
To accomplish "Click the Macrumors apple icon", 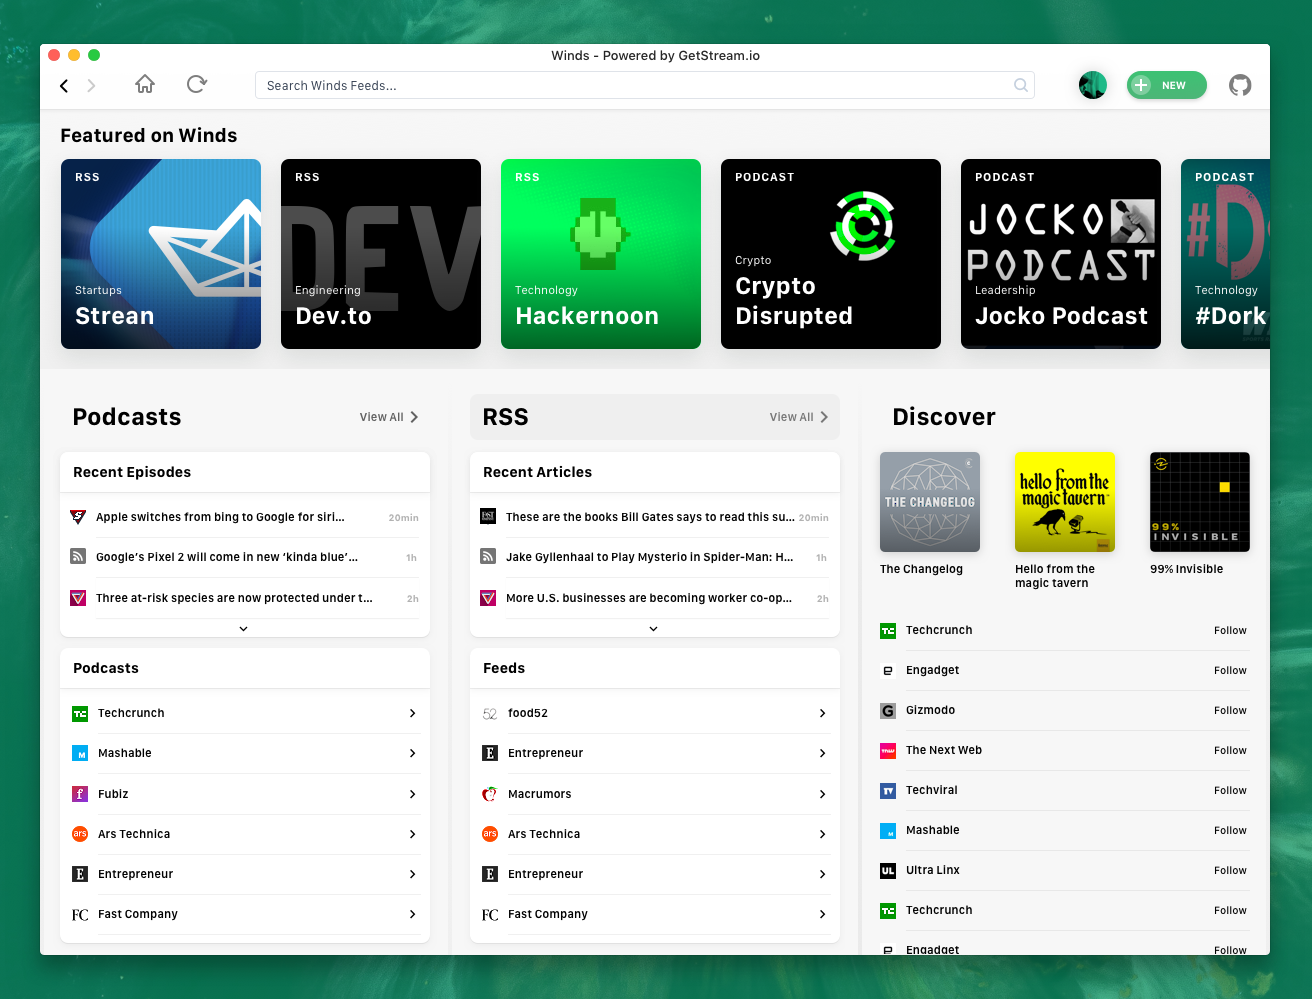I will [490, 794].
